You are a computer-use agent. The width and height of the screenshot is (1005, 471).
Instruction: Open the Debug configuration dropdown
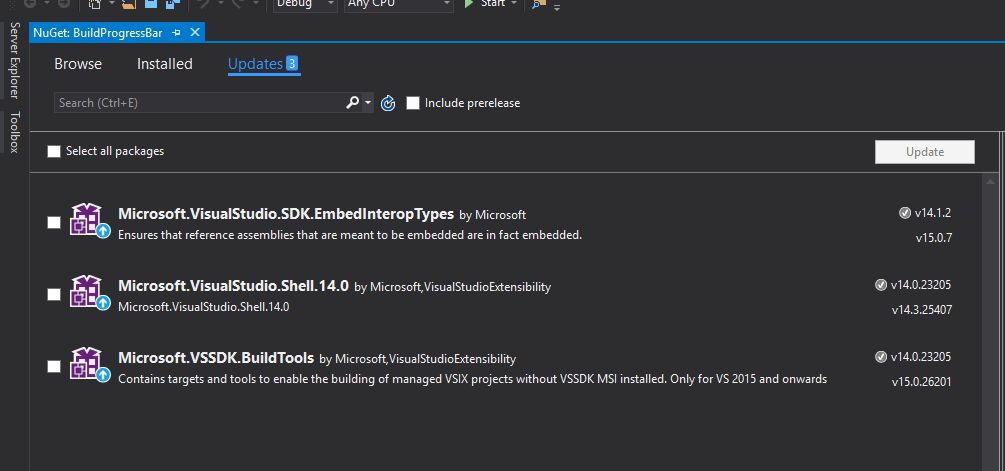[x=304, y=4]
